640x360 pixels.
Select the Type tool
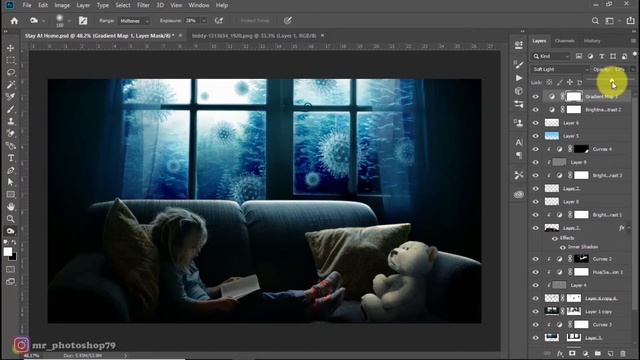11,158
